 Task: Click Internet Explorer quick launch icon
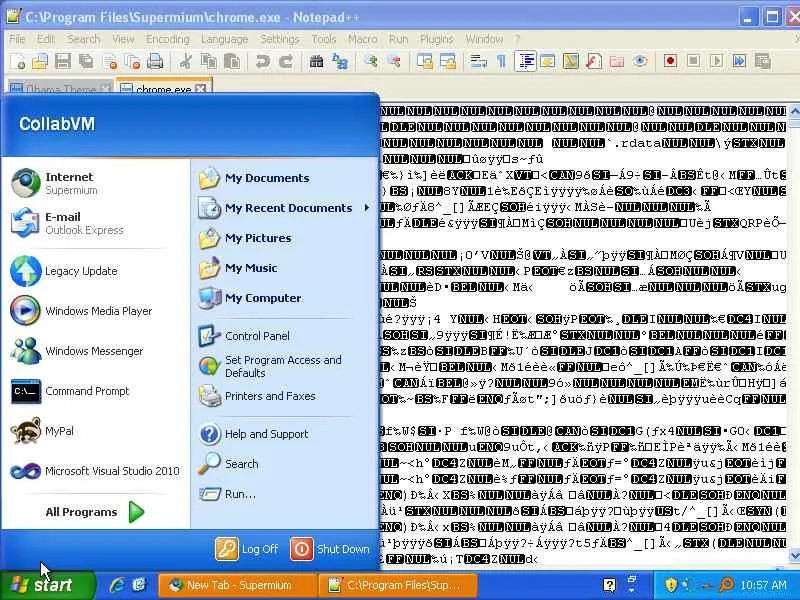(117, 585)
